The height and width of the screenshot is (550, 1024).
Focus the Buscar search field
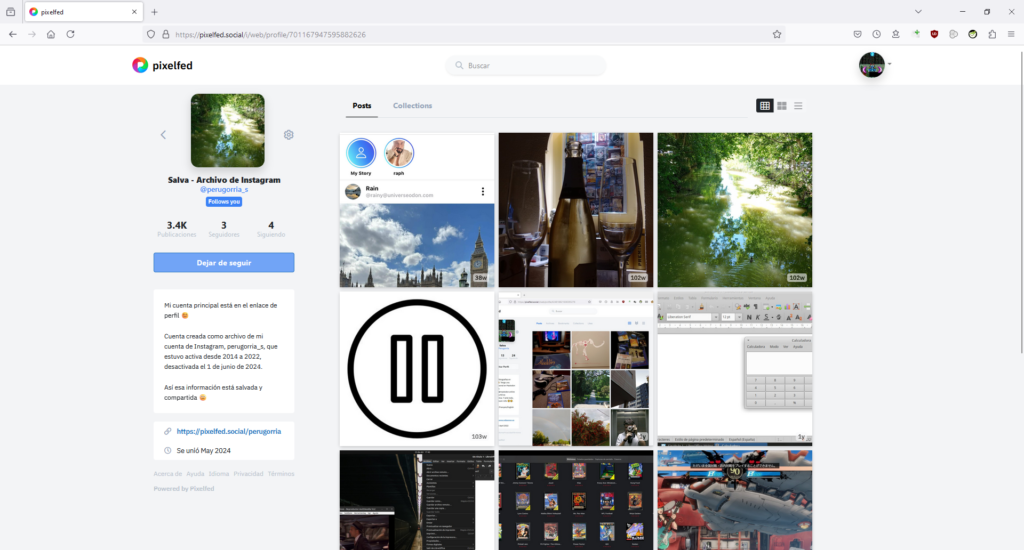(526, 65)
